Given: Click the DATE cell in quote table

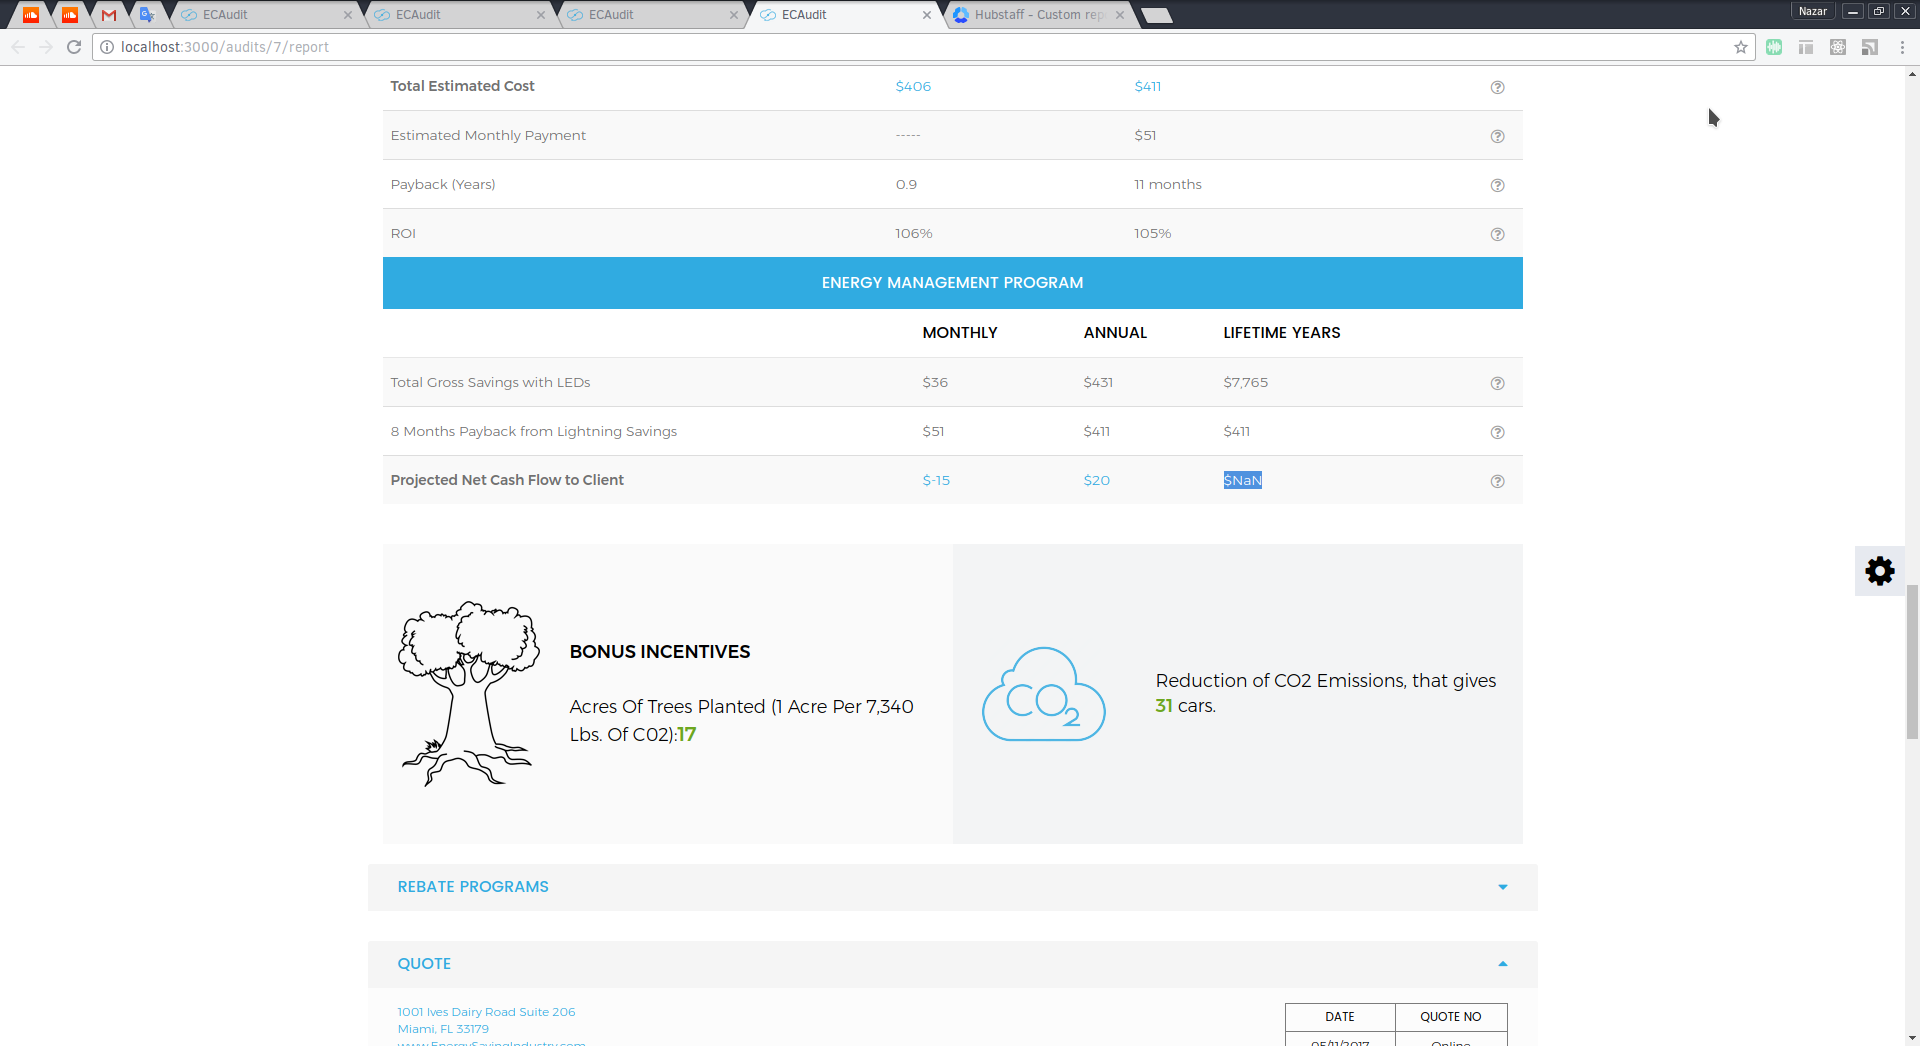Looking at the screenshot, I should tap(1340, 1017).
